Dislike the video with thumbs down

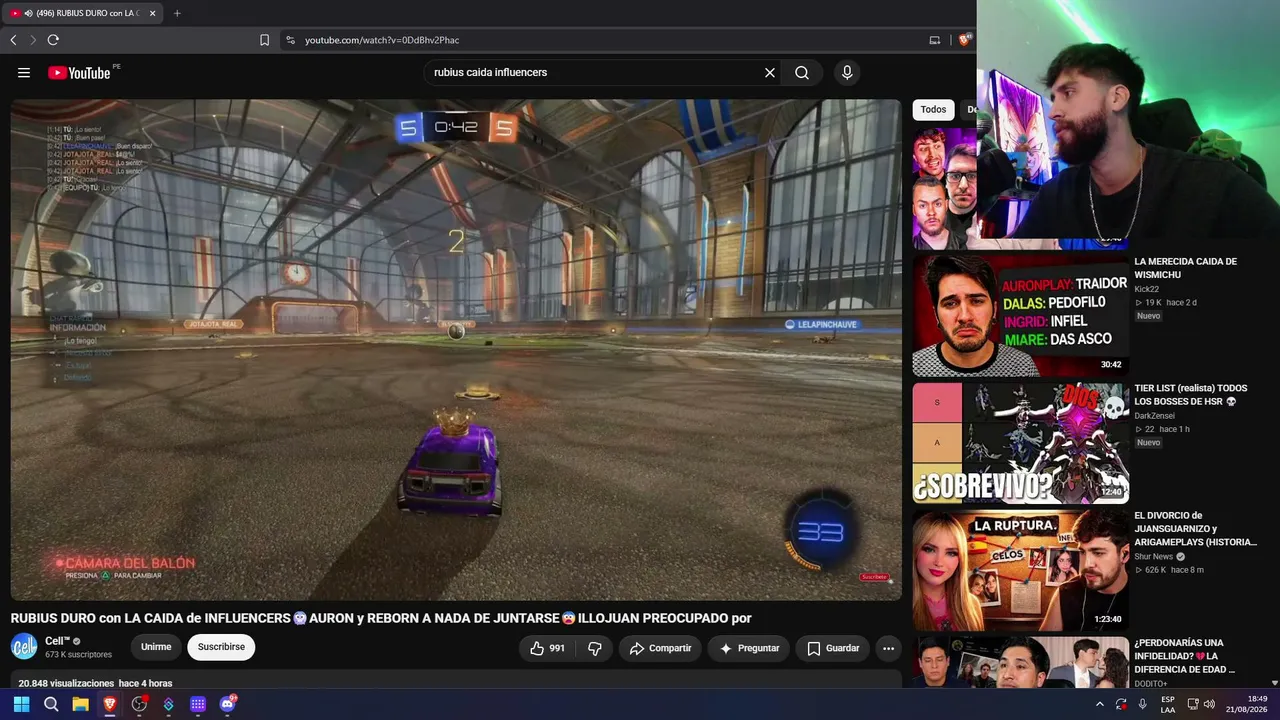pos(595,648)
